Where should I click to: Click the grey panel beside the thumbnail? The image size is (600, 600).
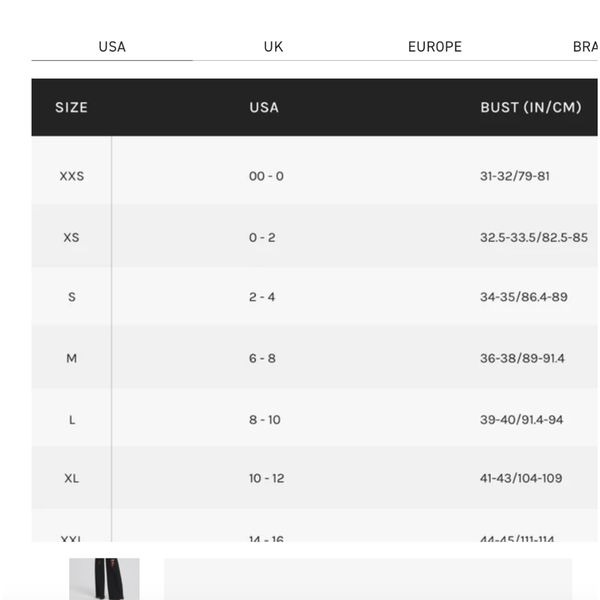coord(368,579)
